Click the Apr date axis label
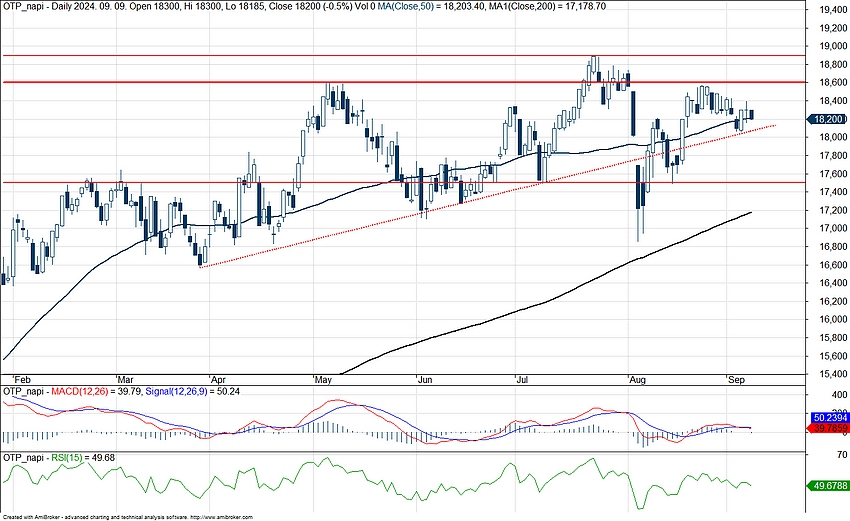The image size is (850, 521). pyautogui.click(x=218, y=380)
